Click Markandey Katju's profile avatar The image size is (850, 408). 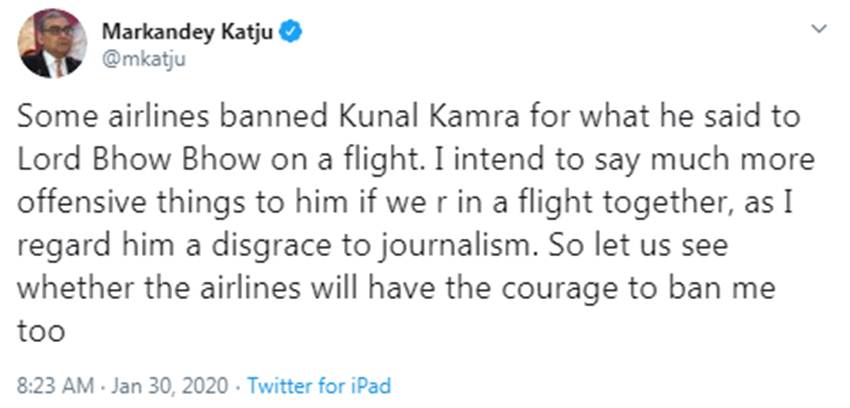coord(52,44)
